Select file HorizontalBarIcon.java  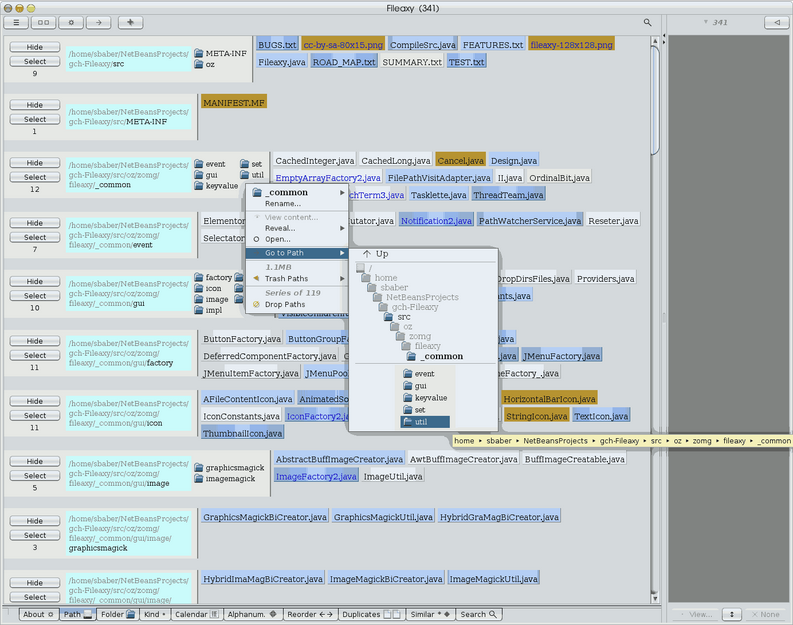(x=549, y=399)
